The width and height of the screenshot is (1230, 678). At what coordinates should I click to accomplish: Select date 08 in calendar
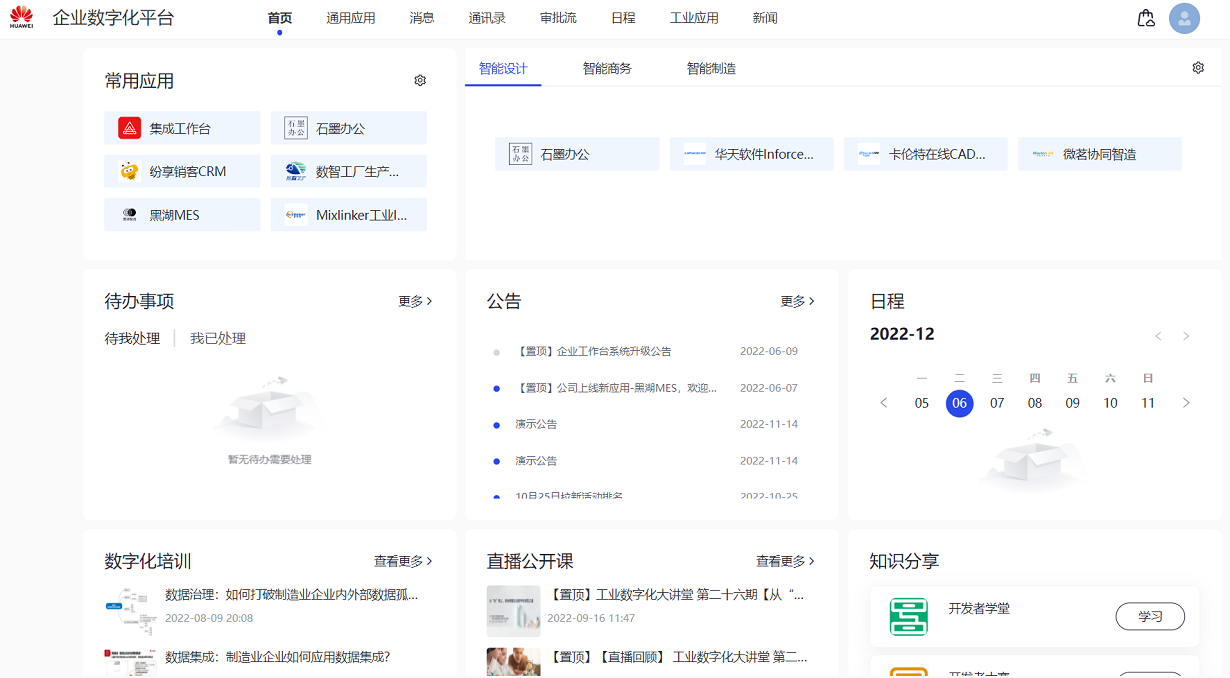click(1035, 403)
